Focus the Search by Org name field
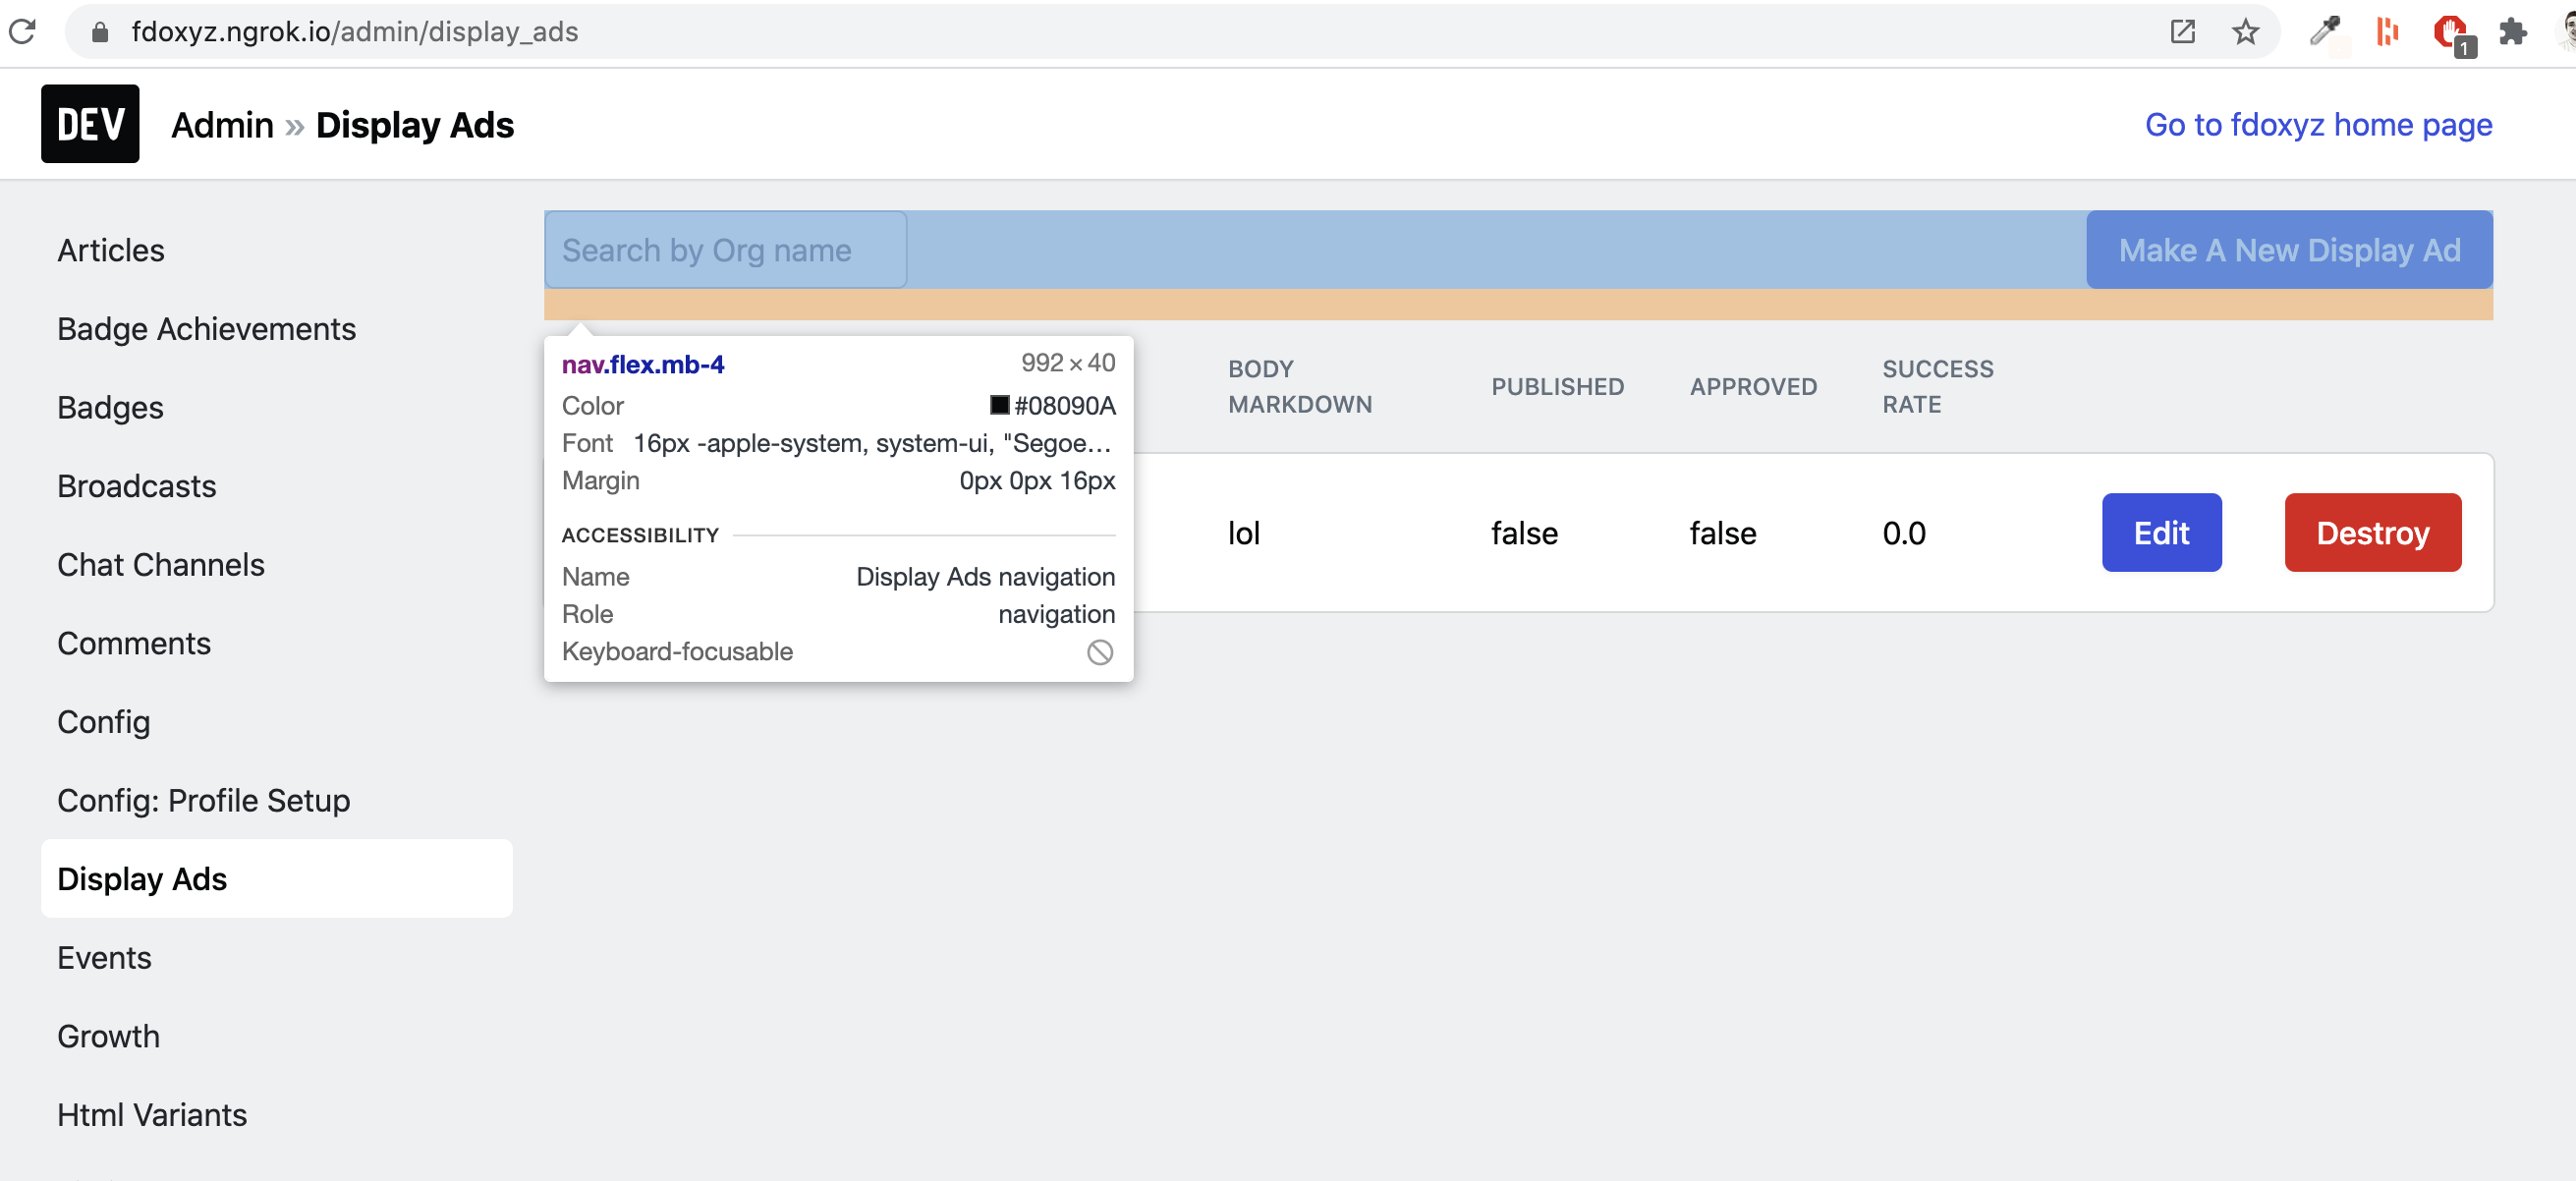The image size is (2576, 1181). click(724, 250)
